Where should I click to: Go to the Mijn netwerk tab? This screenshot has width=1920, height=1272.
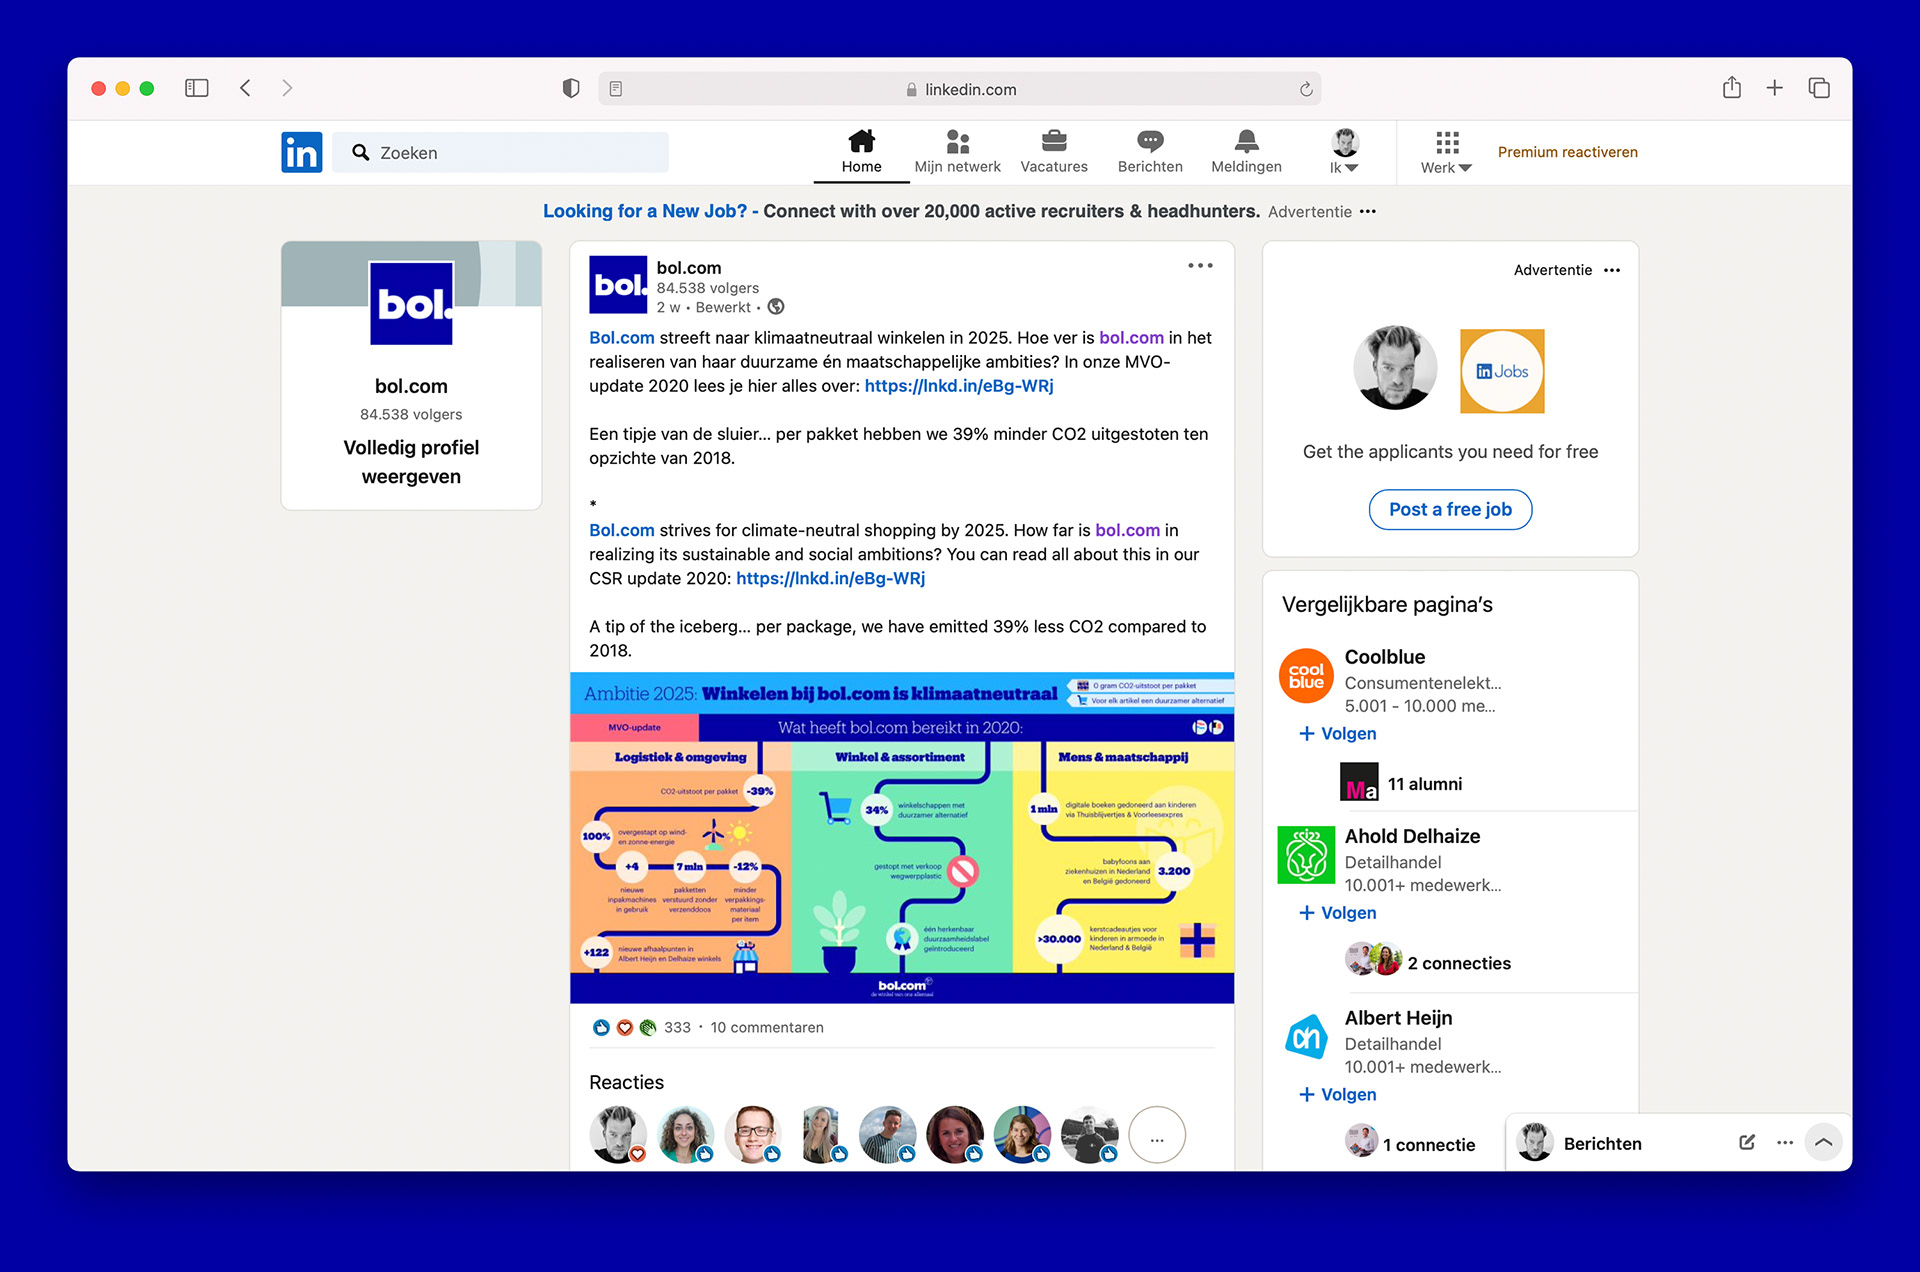coord(957,151)
